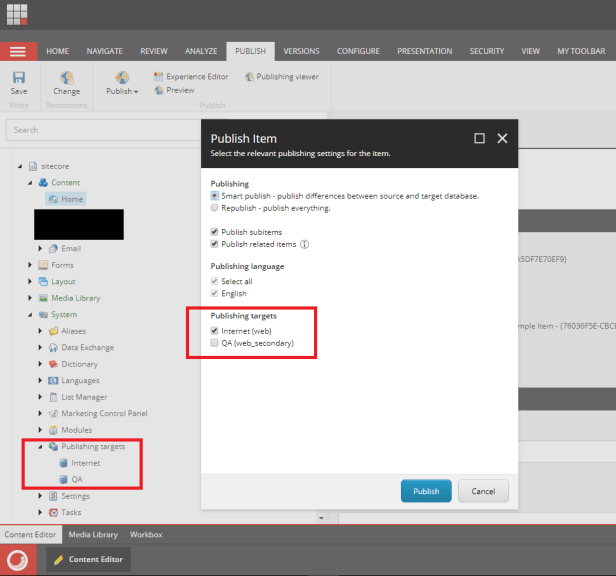Collapse the Publishing targets tree node
The image size is (616, 576).
coord(41,446)
